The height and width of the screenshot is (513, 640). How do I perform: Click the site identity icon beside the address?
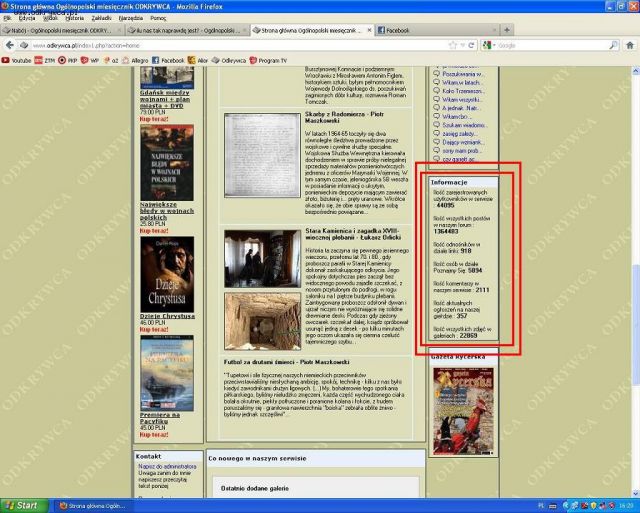(24, 45)
